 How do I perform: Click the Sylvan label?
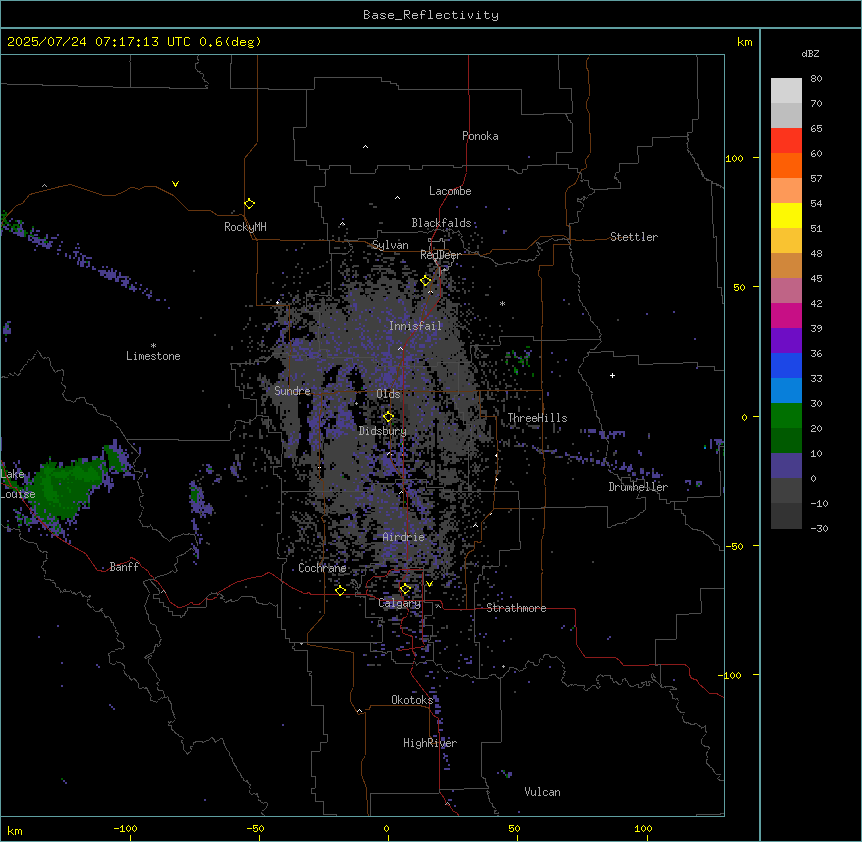(390, 245)
